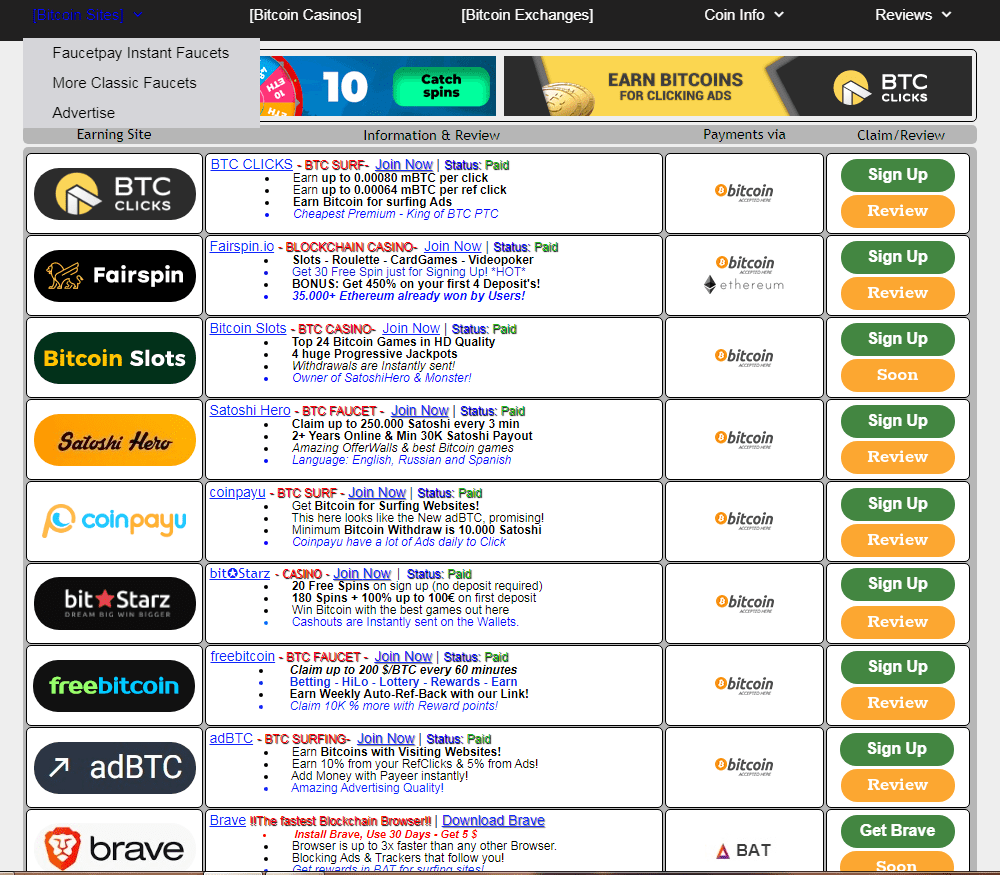This screenshot has width=1000, height=875.
Task: Click the ethereum payment icon in Fairspin row
Action: 744,284
